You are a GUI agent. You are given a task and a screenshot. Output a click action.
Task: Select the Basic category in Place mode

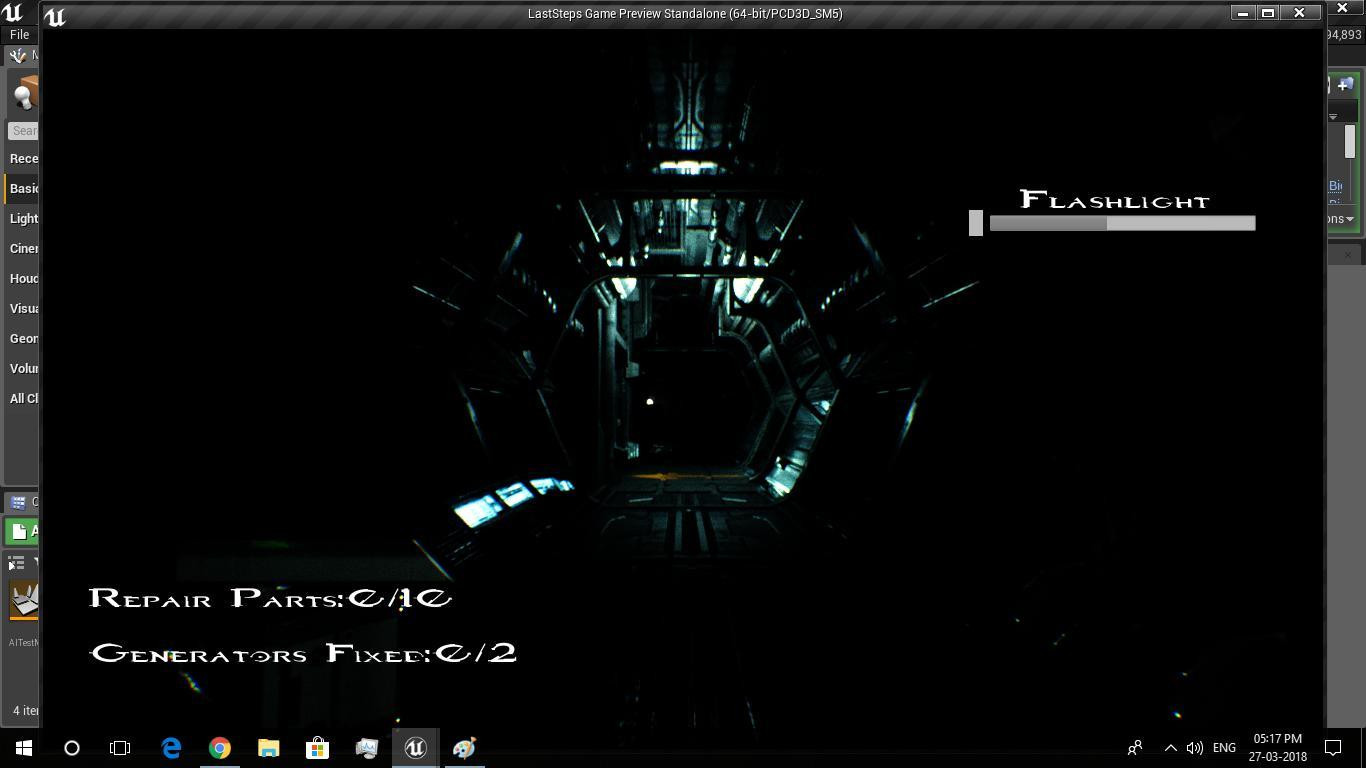23,188
